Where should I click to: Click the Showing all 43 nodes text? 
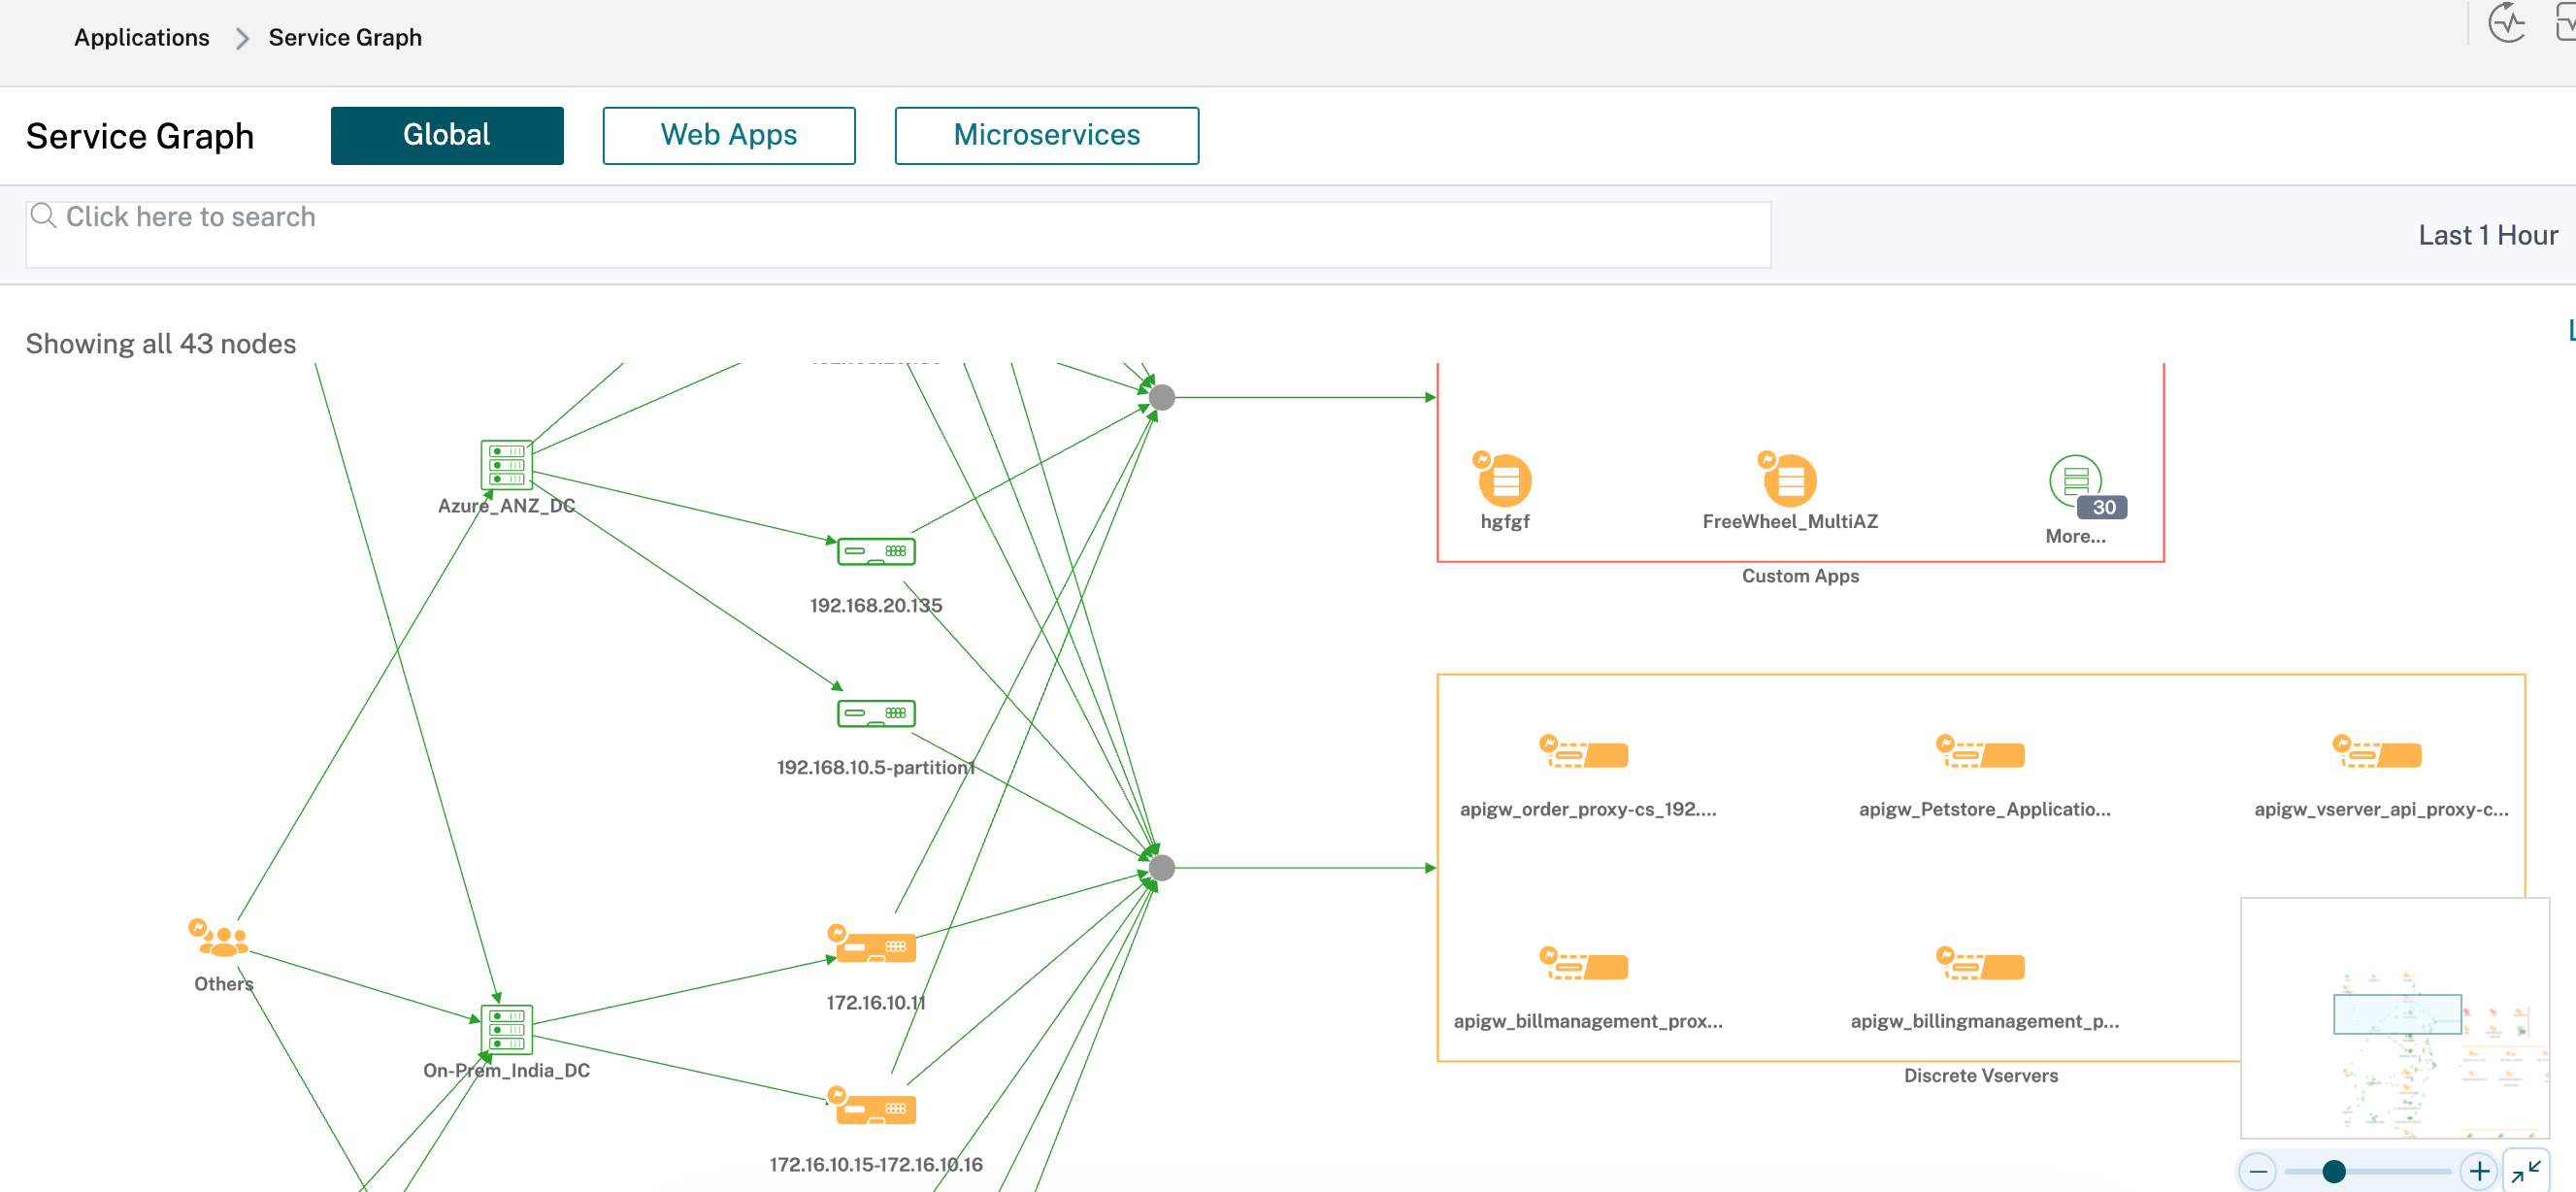click(x=161, y=344)
